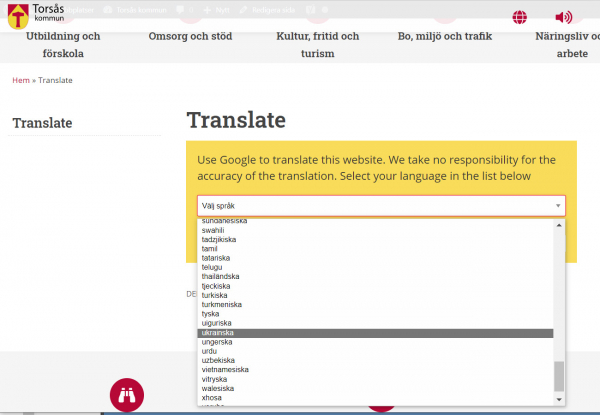Image resolution: width=600 pixels, height=415 pixels.
Task: Pick thailändska from the language list
Action: [221, 277]
